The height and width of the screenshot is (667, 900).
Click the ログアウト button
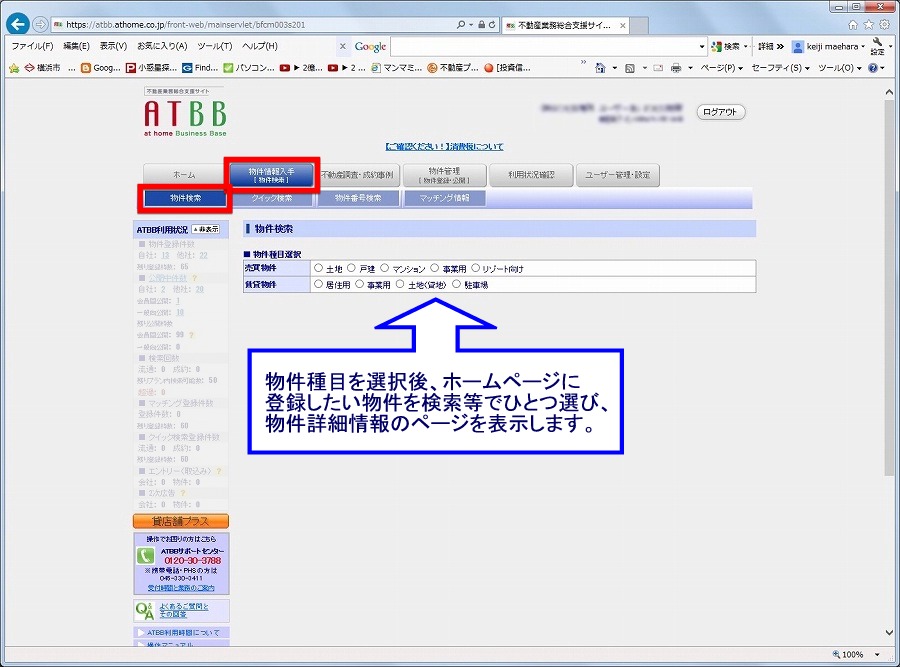(x=720, y=112)
